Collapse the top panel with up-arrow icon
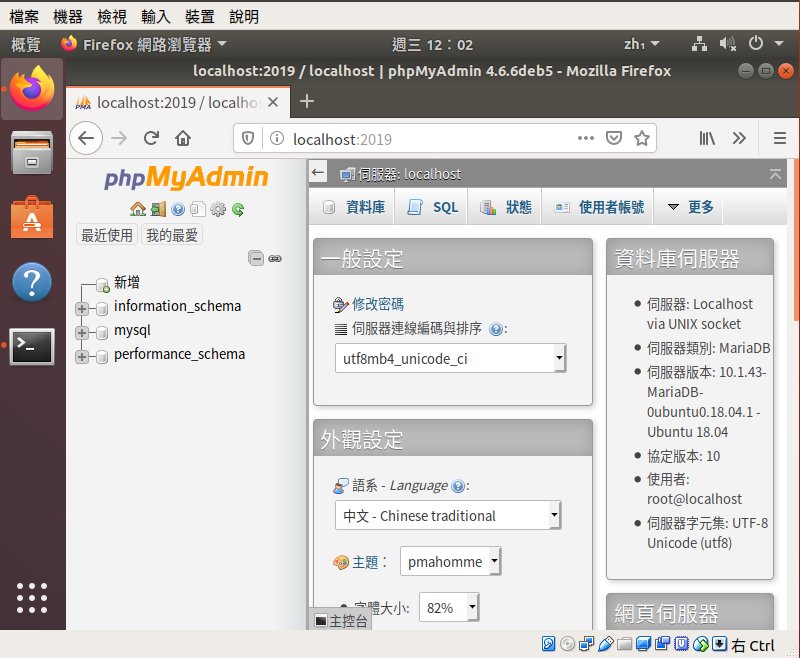 tap(775, 174)
